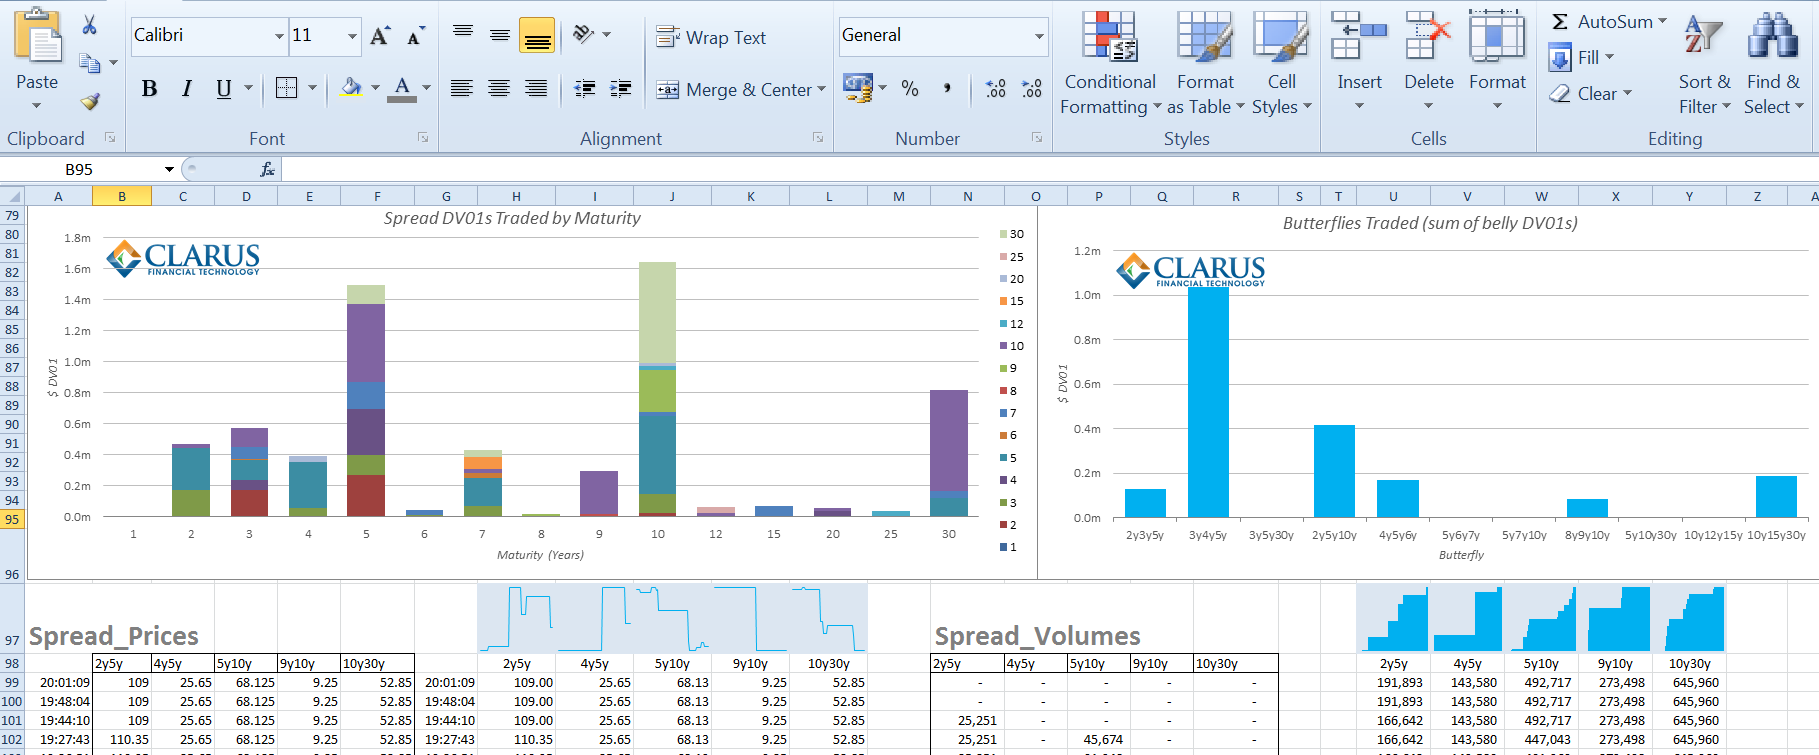Expand the Paste options arrow
The height and width of the screenshot is (755, 1819).
[37, 105]
